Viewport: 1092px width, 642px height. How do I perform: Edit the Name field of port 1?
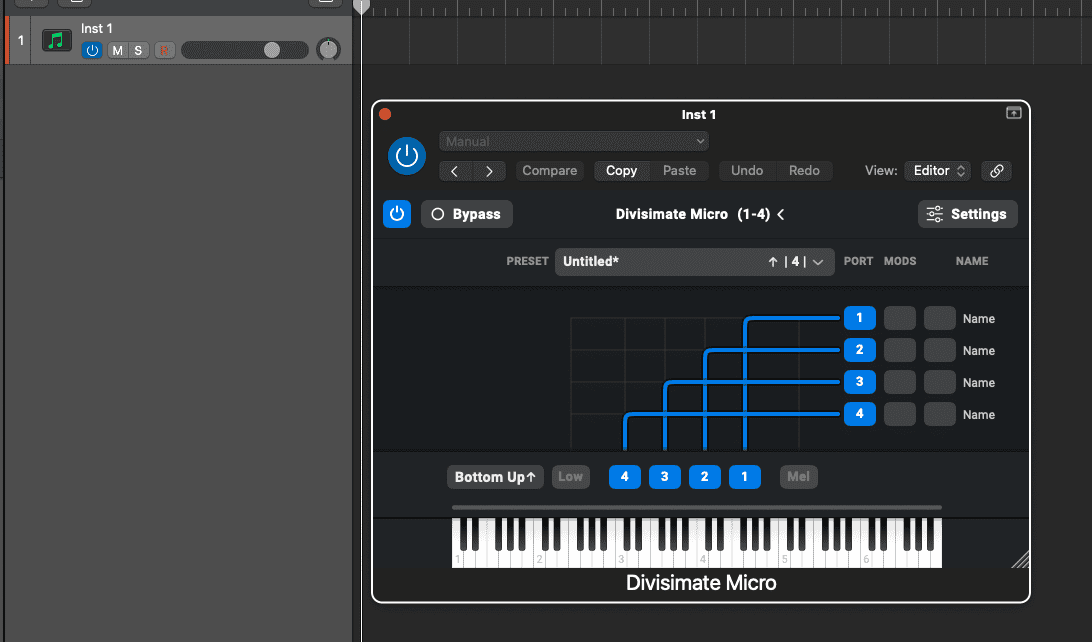978,319
